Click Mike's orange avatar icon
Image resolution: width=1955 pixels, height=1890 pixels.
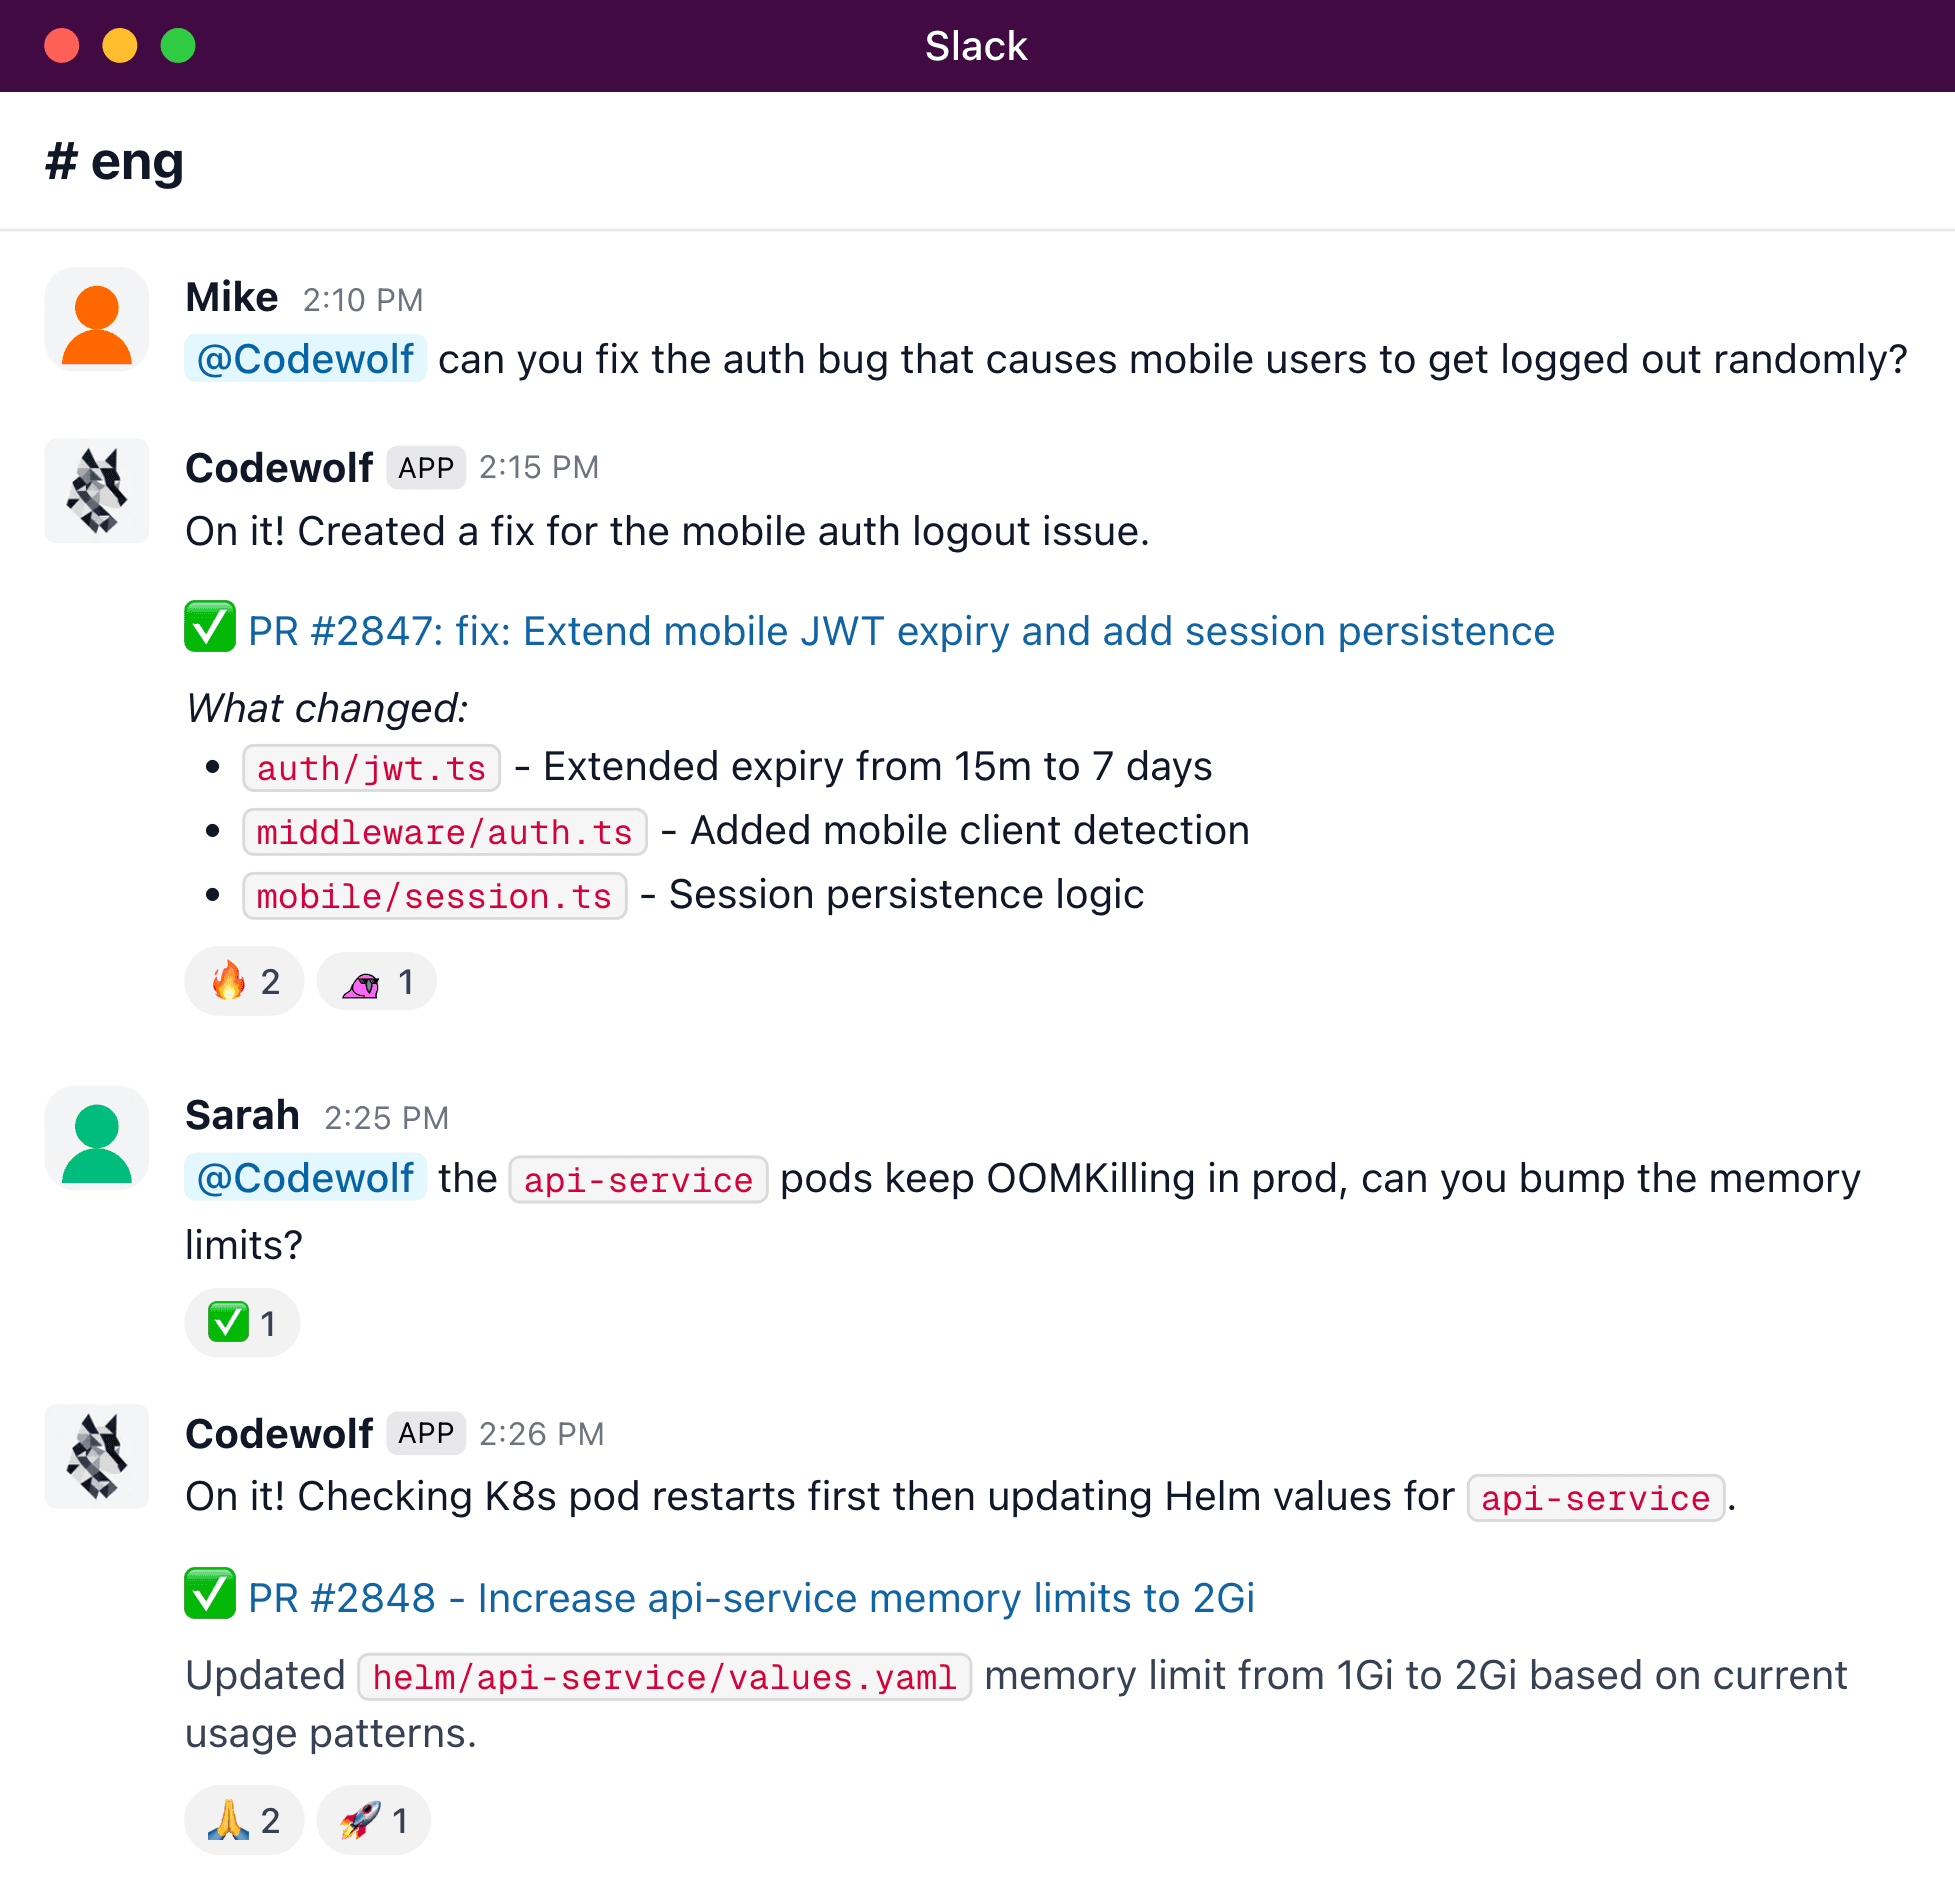97,320
